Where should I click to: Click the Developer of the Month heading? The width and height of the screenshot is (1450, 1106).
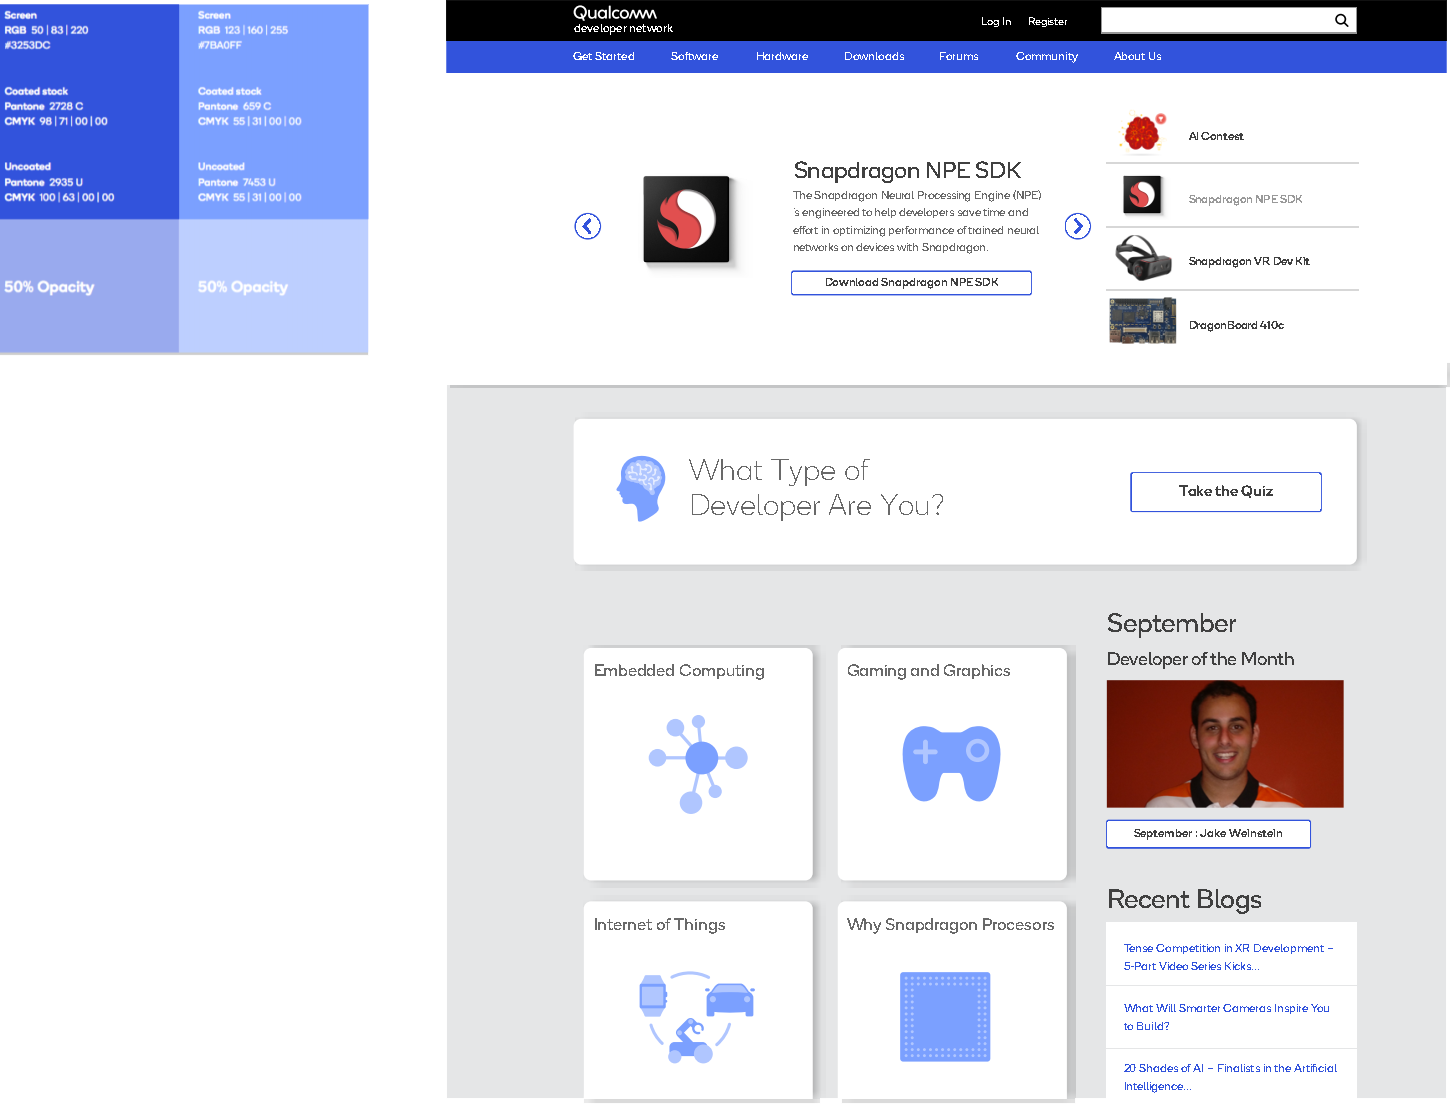[x=1200, y=659]
